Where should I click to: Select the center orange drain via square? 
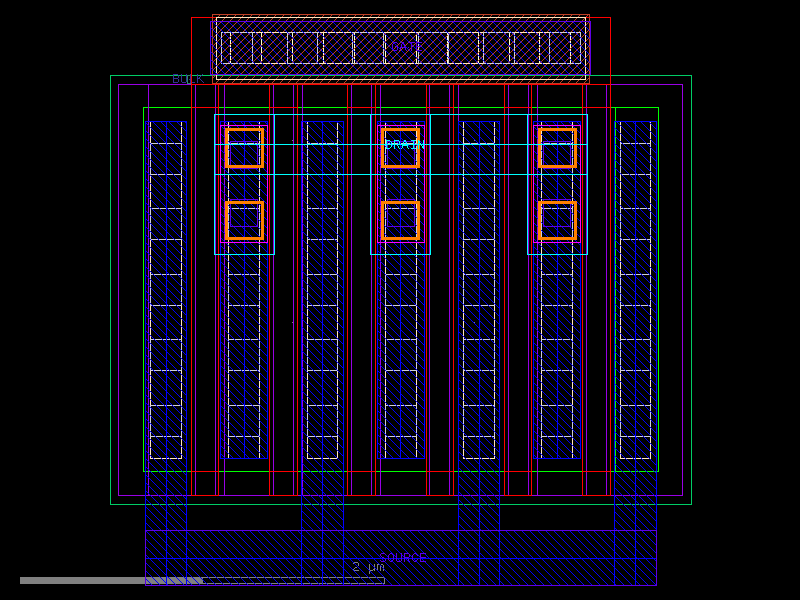click(x=400, y=147)
